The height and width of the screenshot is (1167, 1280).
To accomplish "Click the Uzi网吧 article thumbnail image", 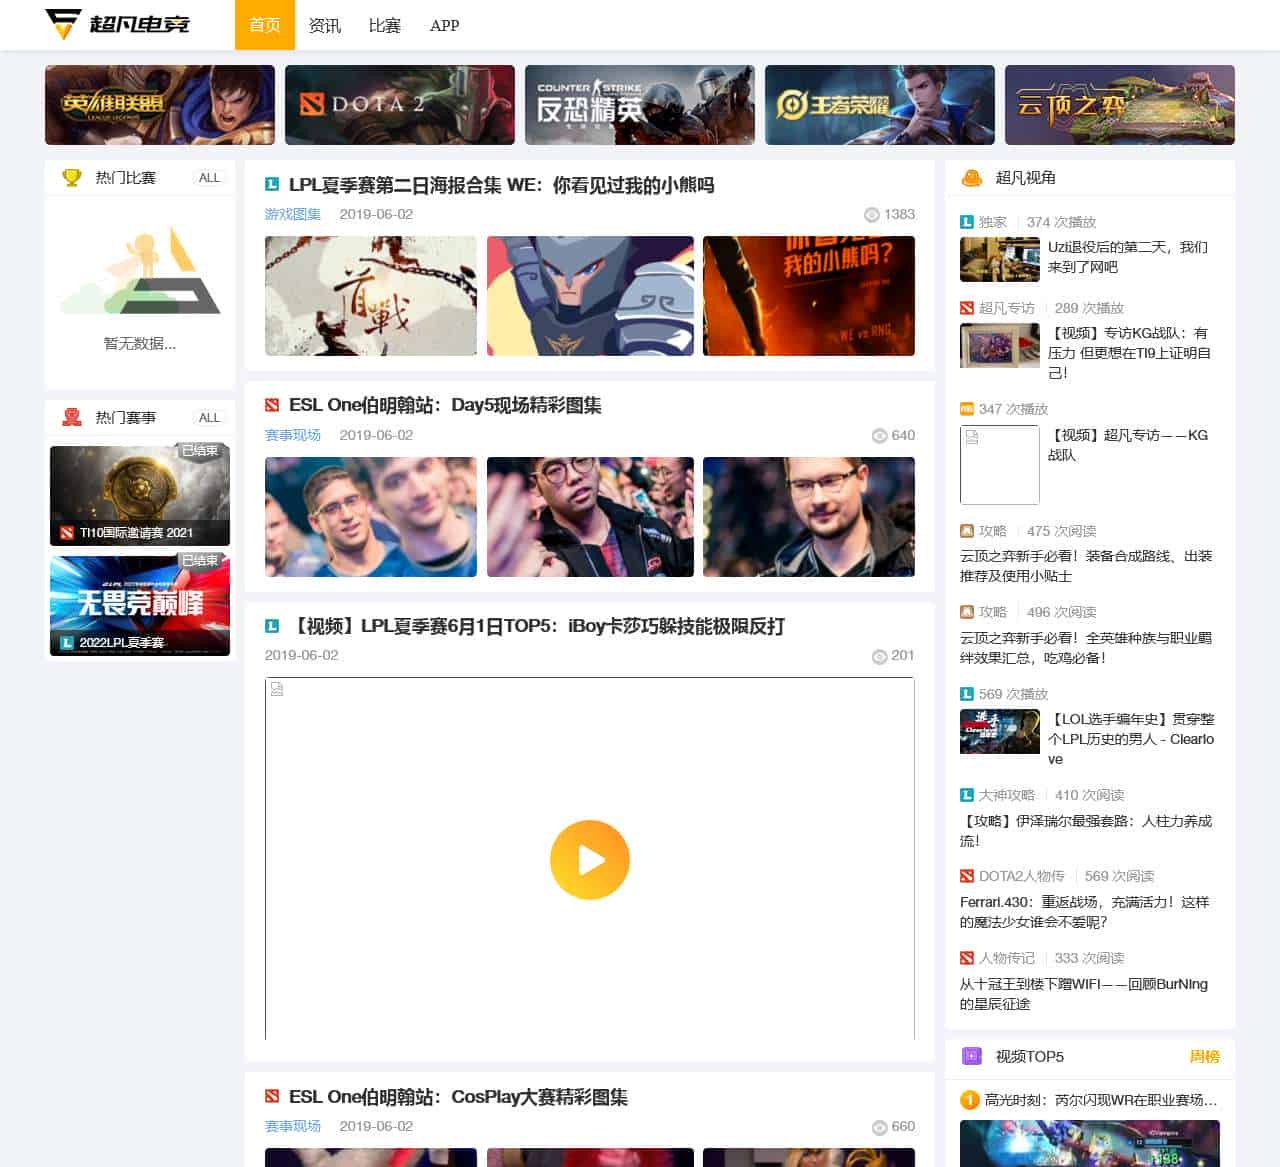I will (x=1000, y=260).
